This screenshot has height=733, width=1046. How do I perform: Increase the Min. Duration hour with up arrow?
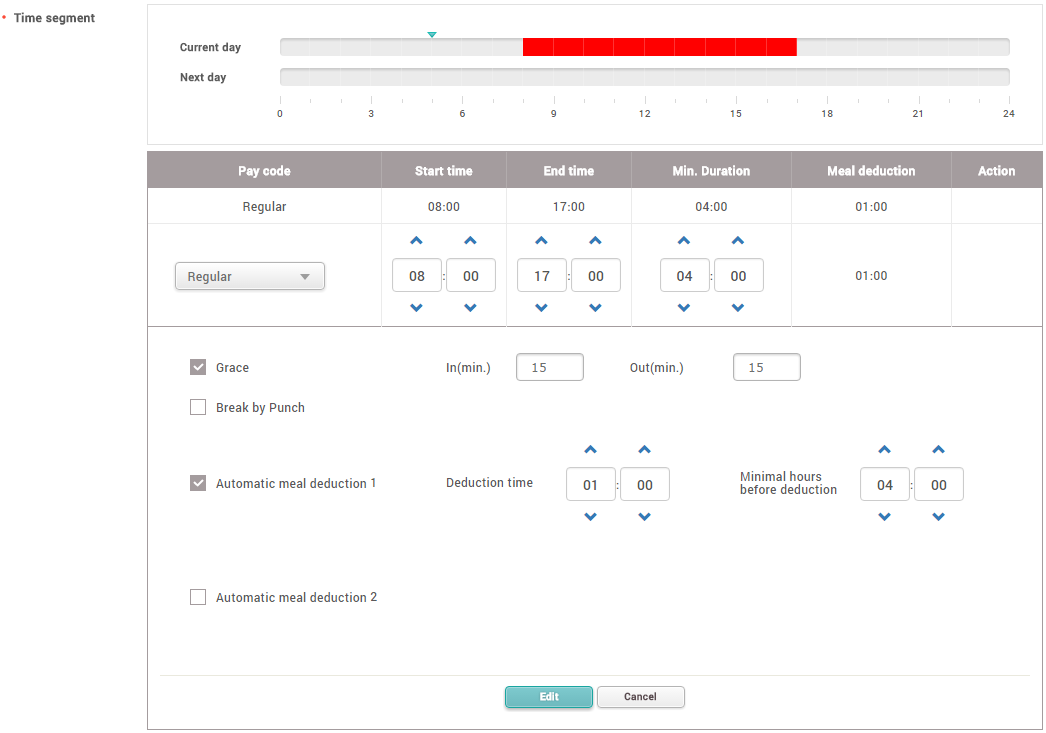coord(685,241)
